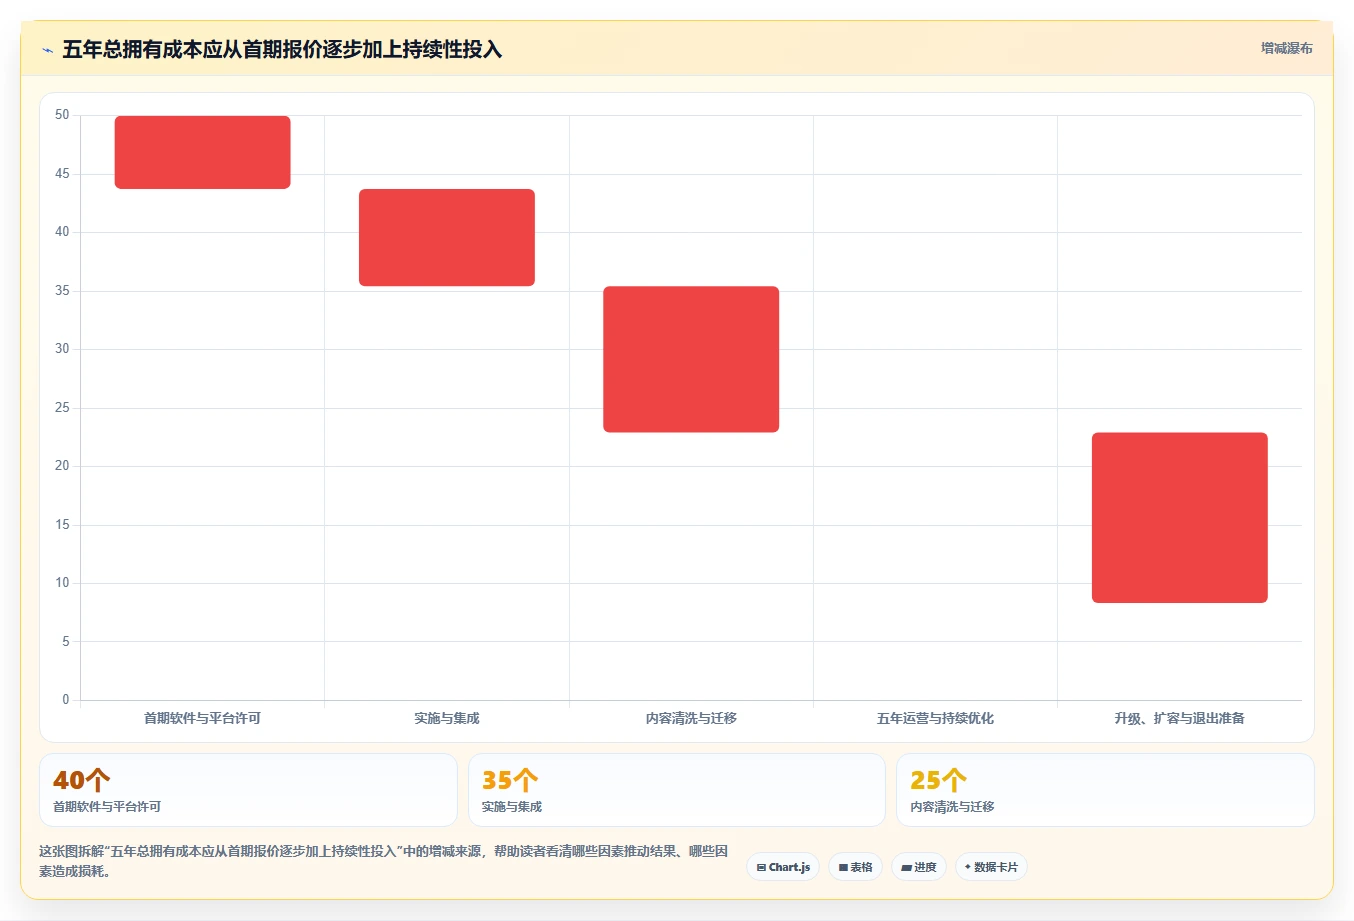Click the chart title 五年总拥有成本应从首期报价逐步加上持续性投入

[282, 50]
